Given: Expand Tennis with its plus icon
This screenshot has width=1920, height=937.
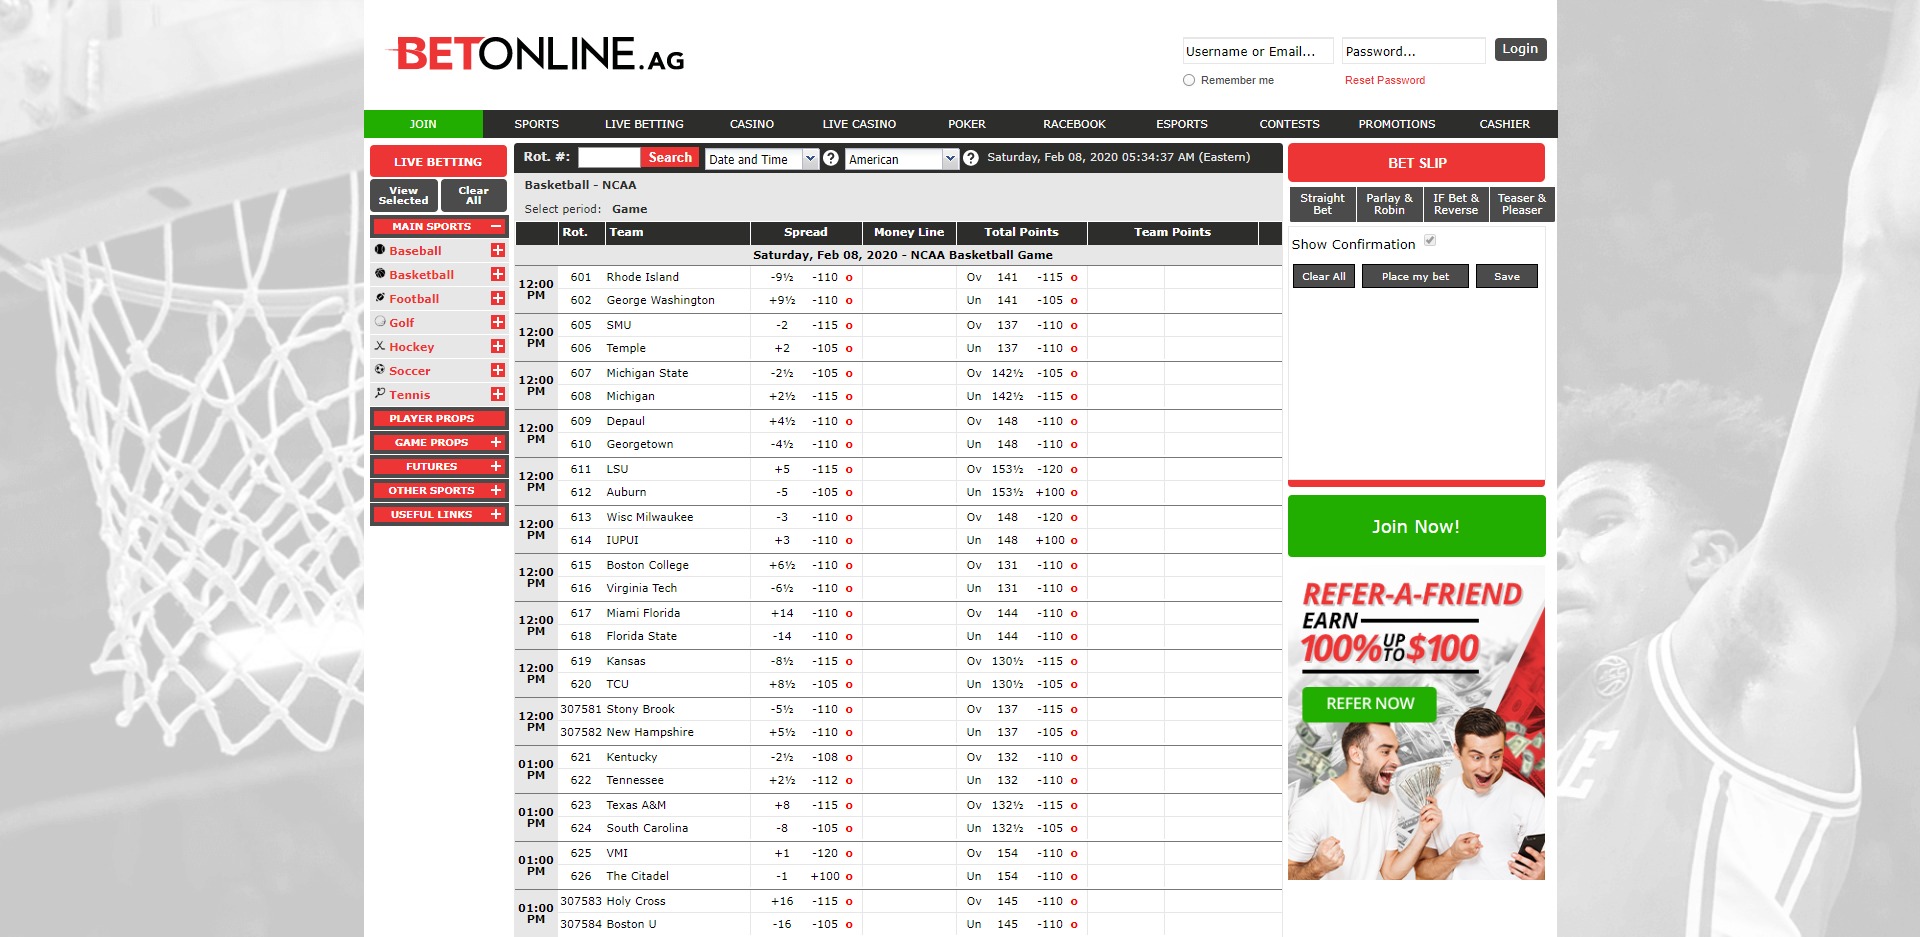Looking at the screenshot, I should (497, 394).
